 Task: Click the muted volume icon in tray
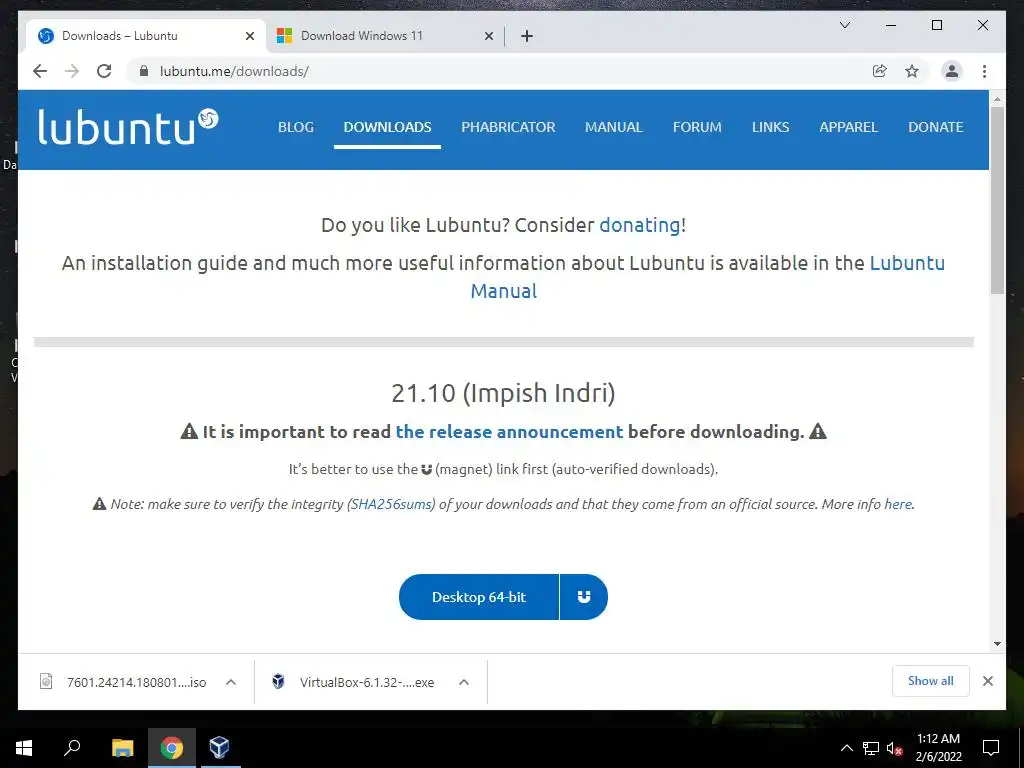(895, 748)
